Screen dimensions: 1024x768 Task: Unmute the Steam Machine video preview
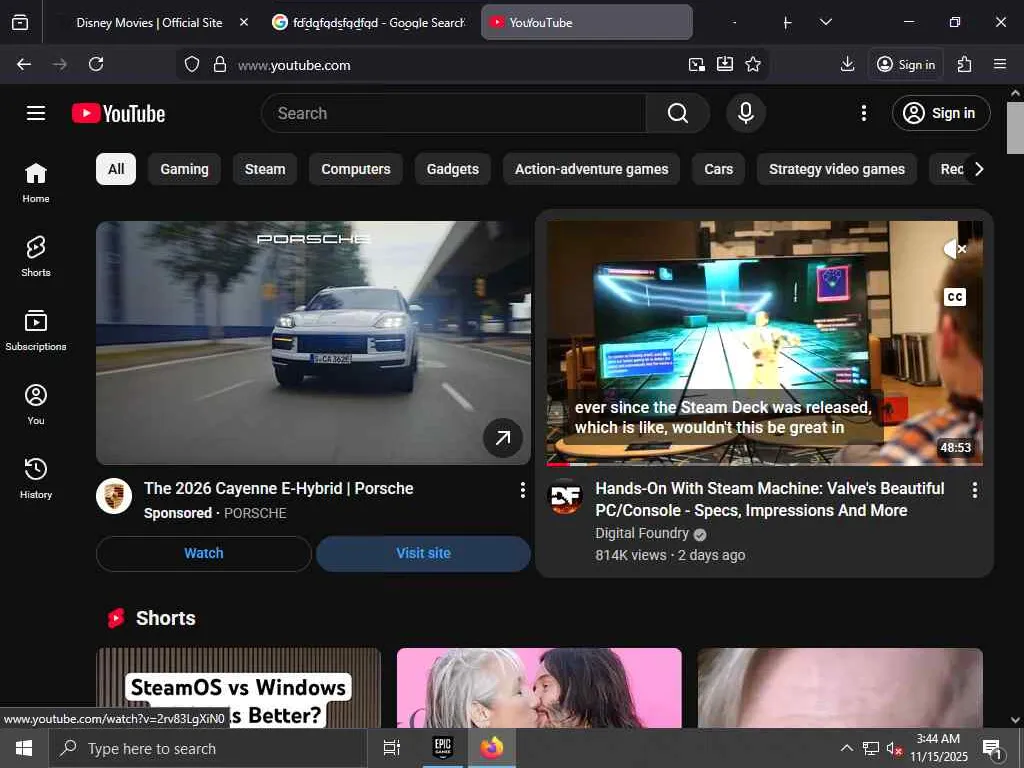pos(955,249)
